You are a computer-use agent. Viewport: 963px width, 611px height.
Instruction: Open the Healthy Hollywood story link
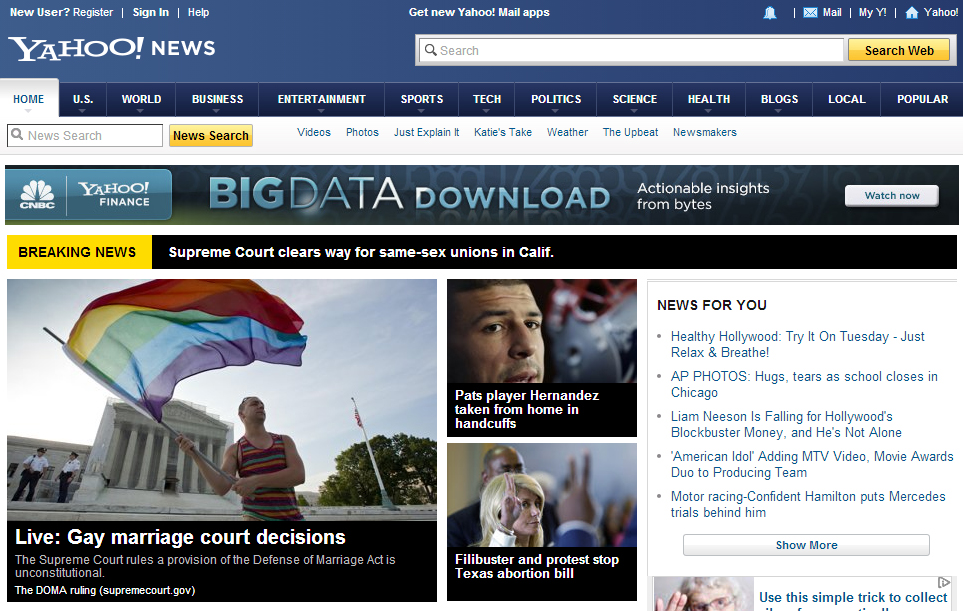(x=797, y=344)
